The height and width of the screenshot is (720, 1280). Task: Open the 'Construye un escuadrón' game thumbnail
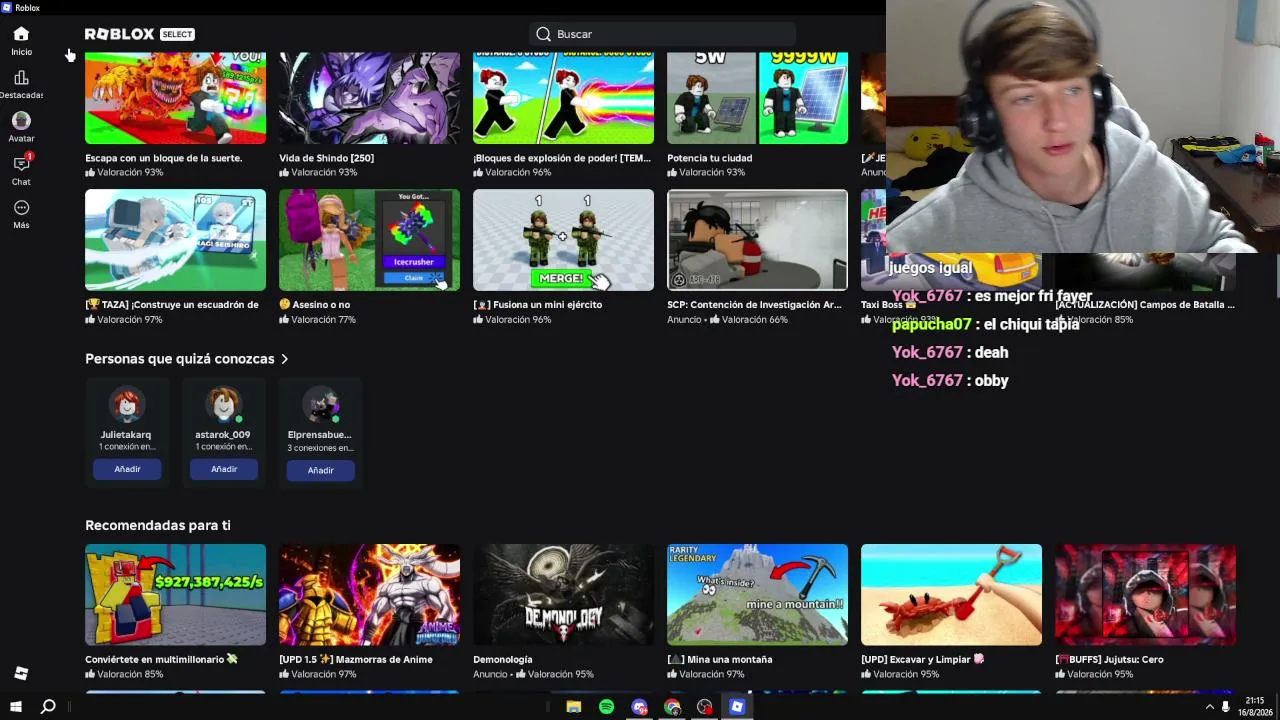pyautogui.click(x=175, y=240)
